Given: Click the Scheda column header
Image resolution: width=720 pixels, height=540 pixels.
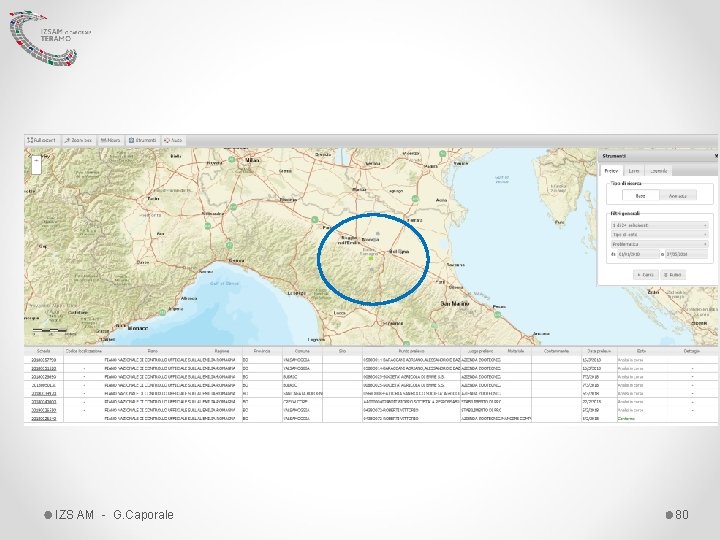Looking at the screenshot, I should pyautogui.click(x=44, y=351).
